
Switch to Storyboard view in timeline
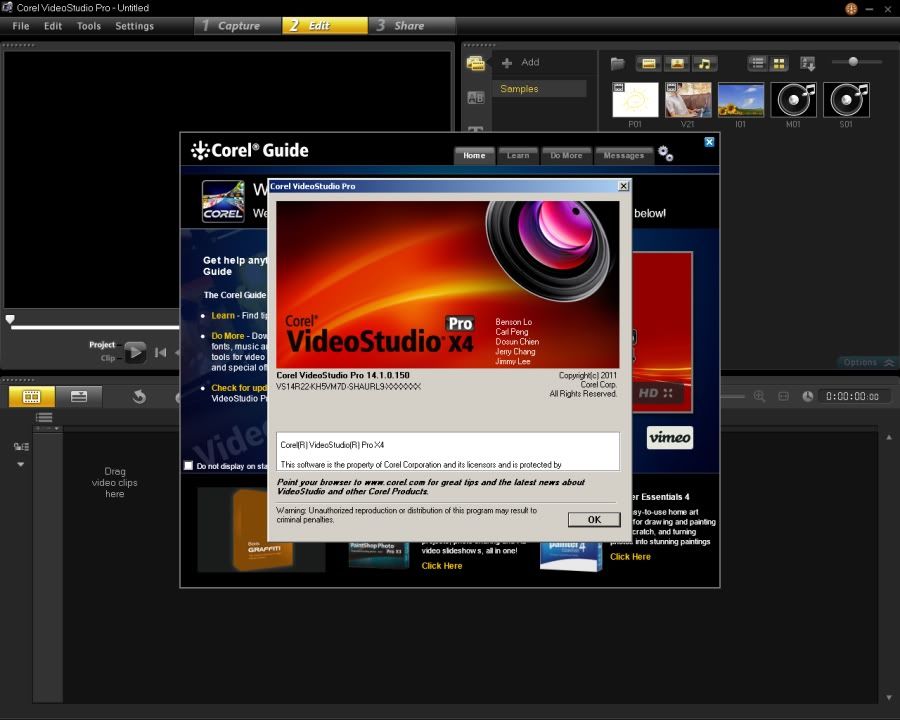pyautogui.click(x=31, y=396)
